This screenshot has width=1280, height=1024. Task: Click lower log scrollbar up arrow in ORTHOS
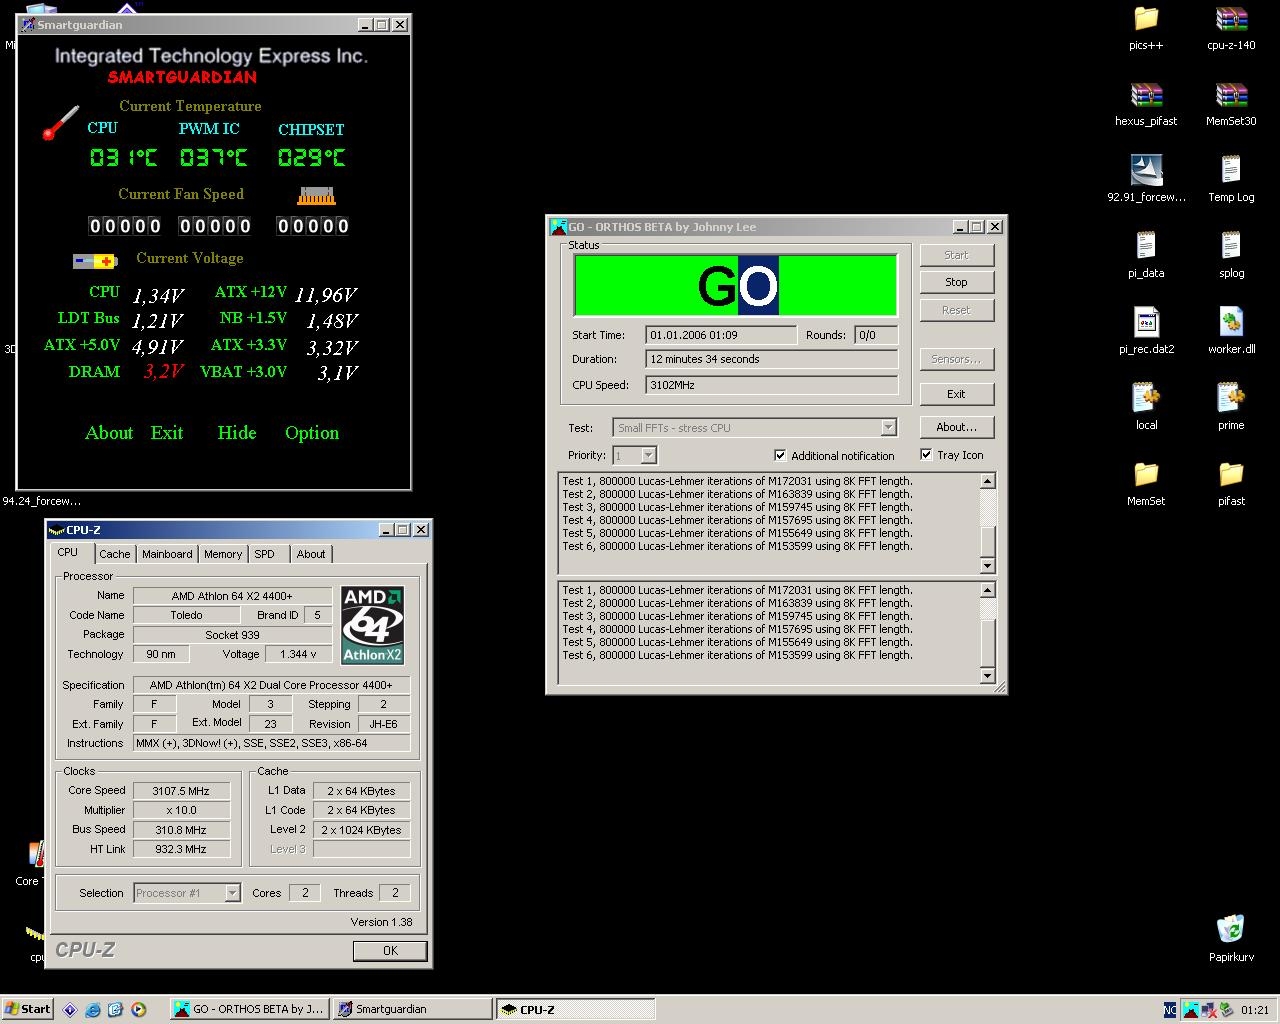988,590
